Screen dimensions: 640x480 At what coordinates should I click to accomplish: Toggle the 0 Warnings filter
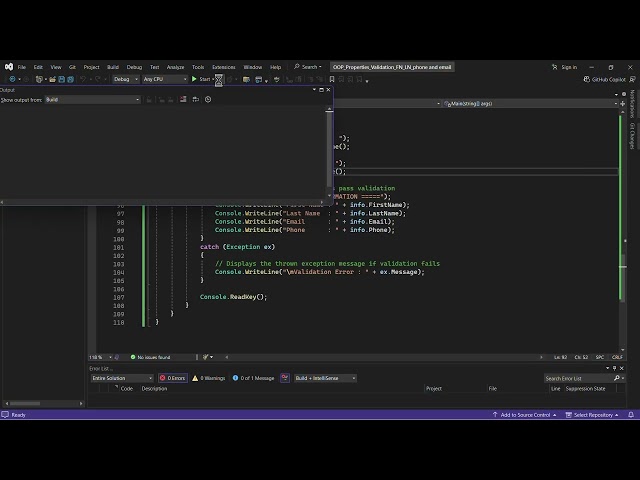209,378
